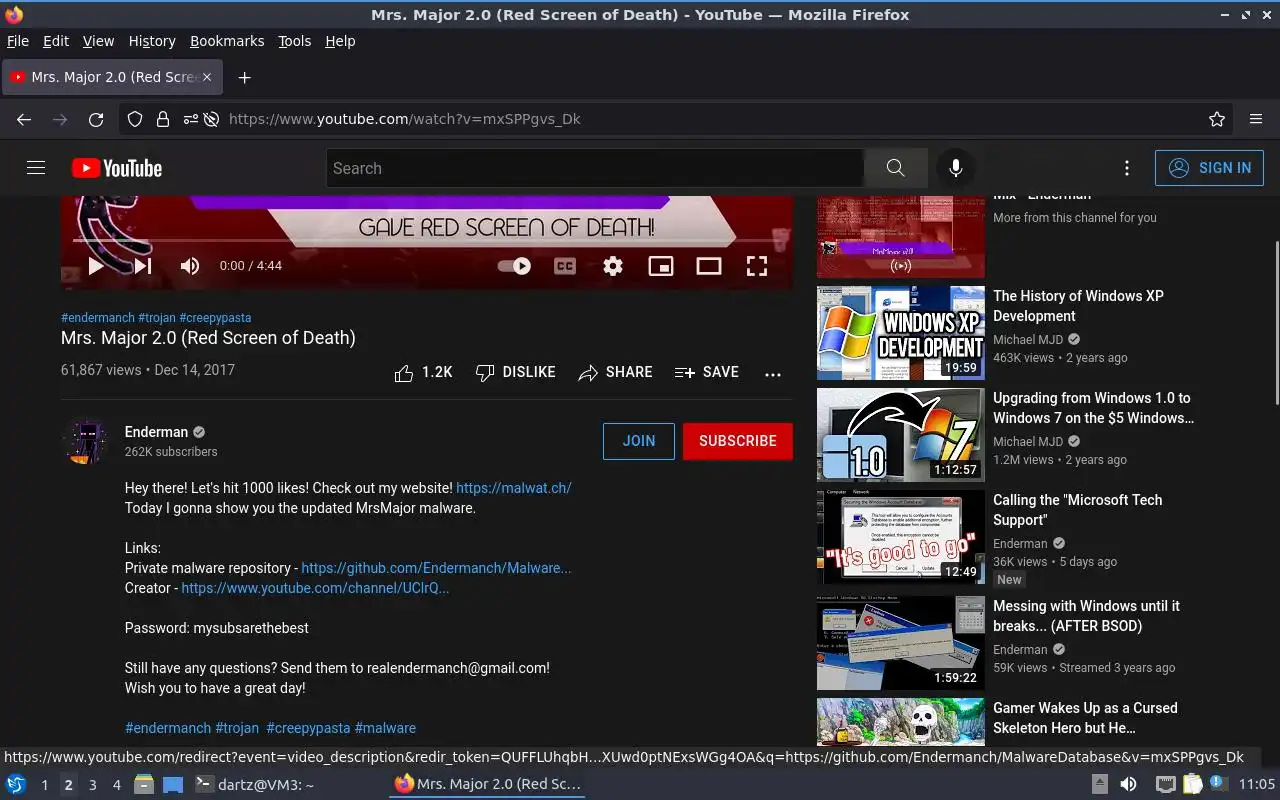Sign in to YouTube
The width and height of the screenshot is (1280, 800).
1209,168
